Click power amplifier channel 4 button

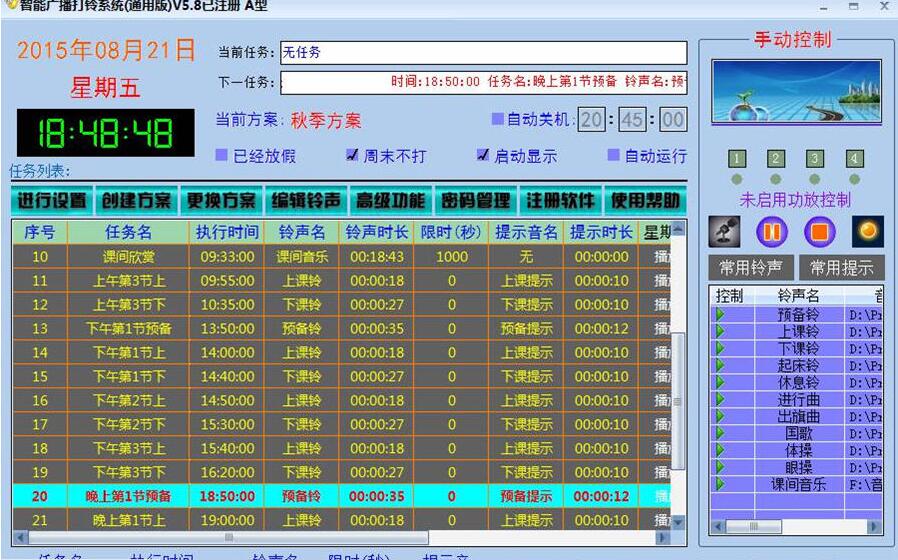click(854, 159)
